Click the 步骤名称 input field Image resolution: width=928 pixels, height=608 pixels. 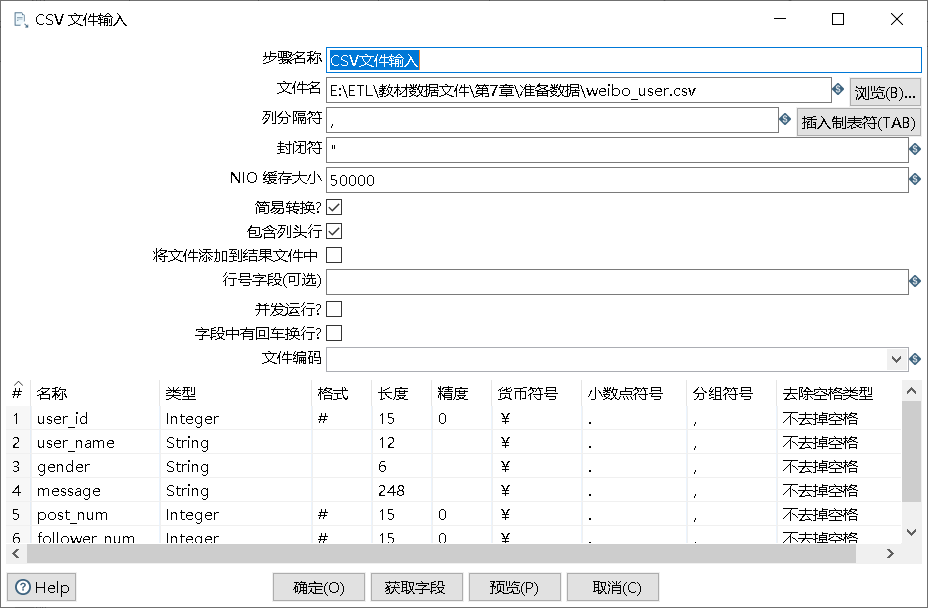tap(624, 60)
